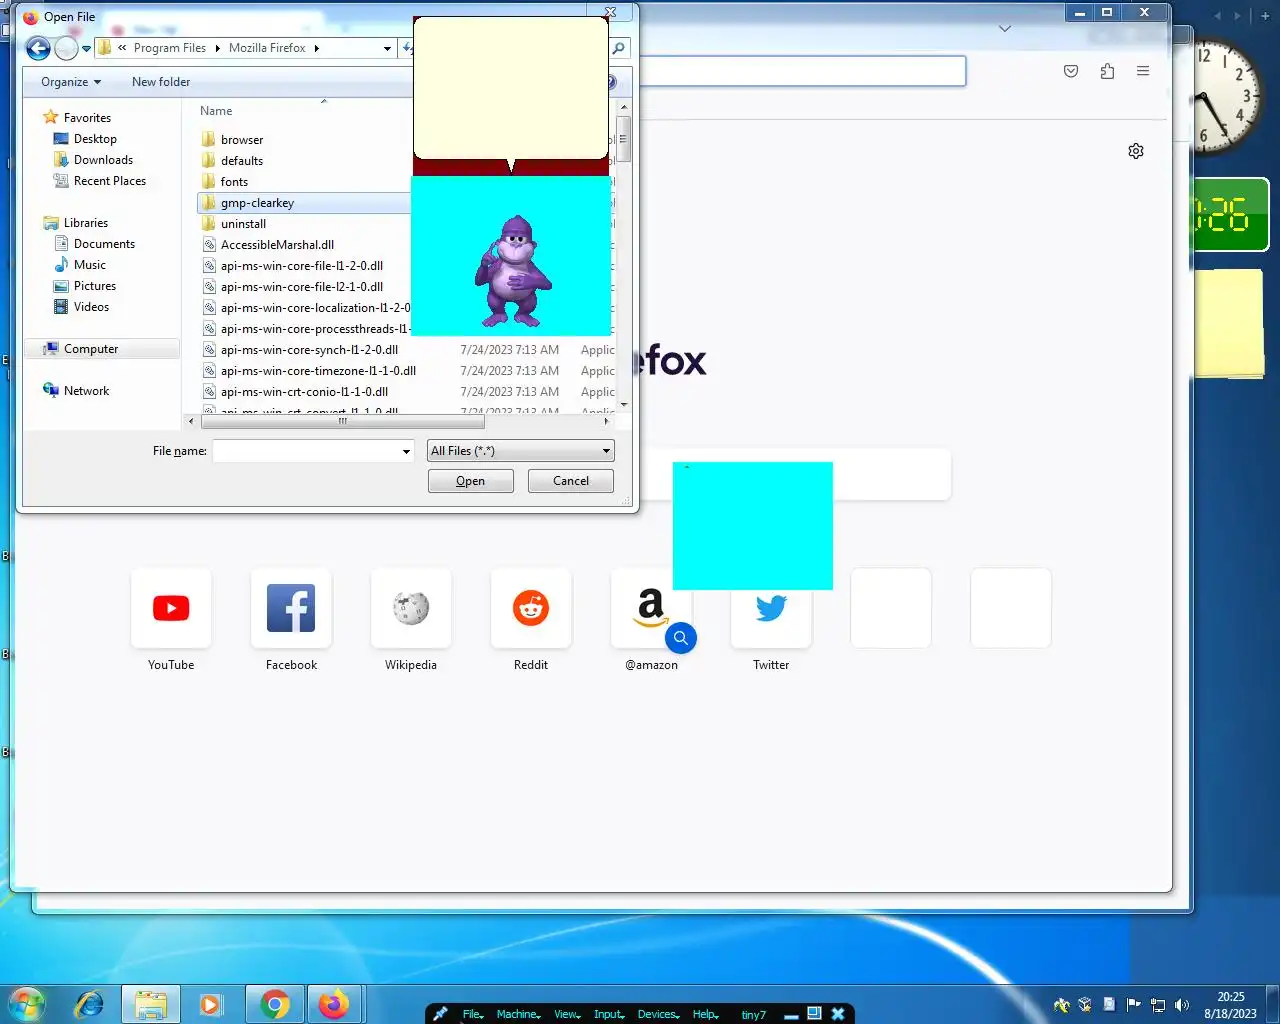Select api-ms-win-core-file-l2-1-0.dll
Image resolution: width=1280 pixels, height=1024 pixels.
click(x=302, y=286)
